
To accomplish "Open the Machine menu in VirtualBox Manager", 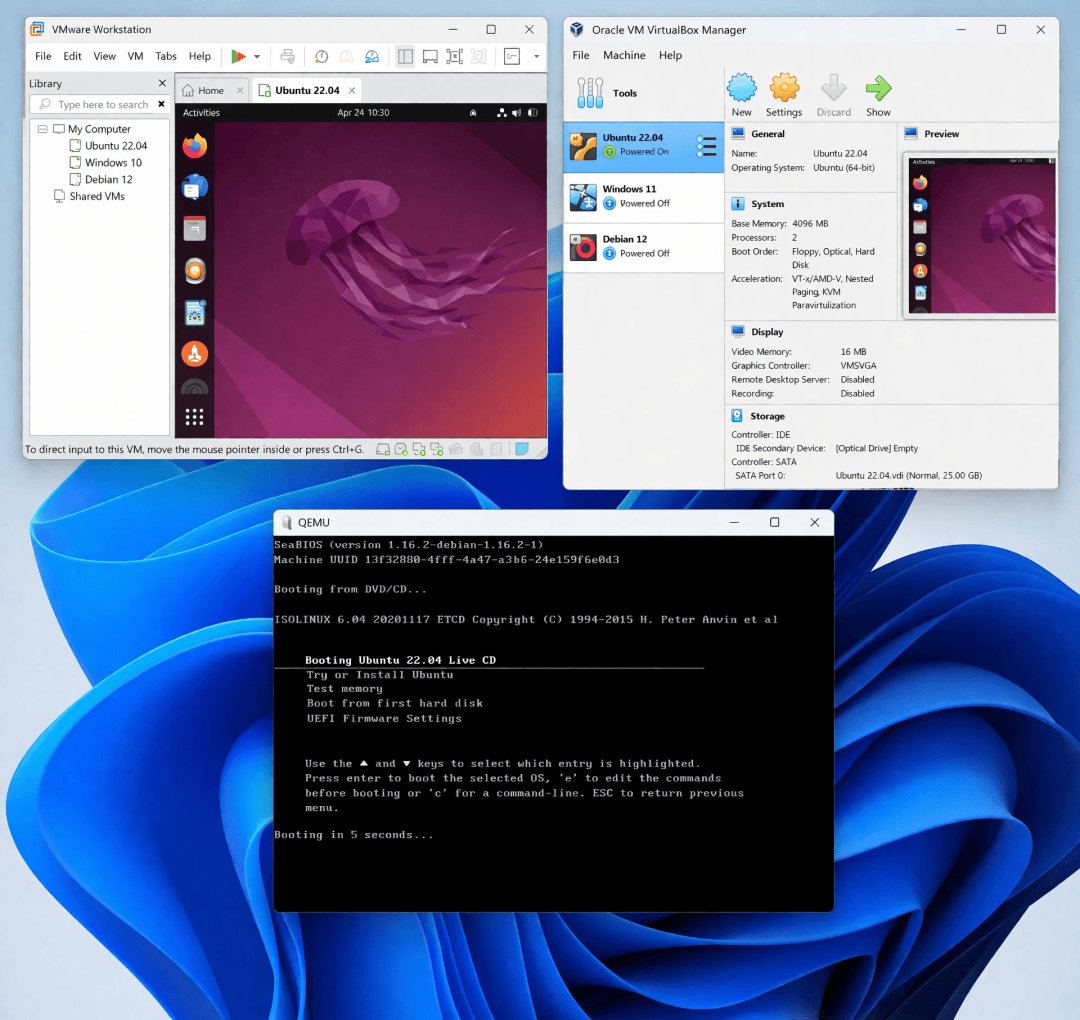I will pos(624,55).
